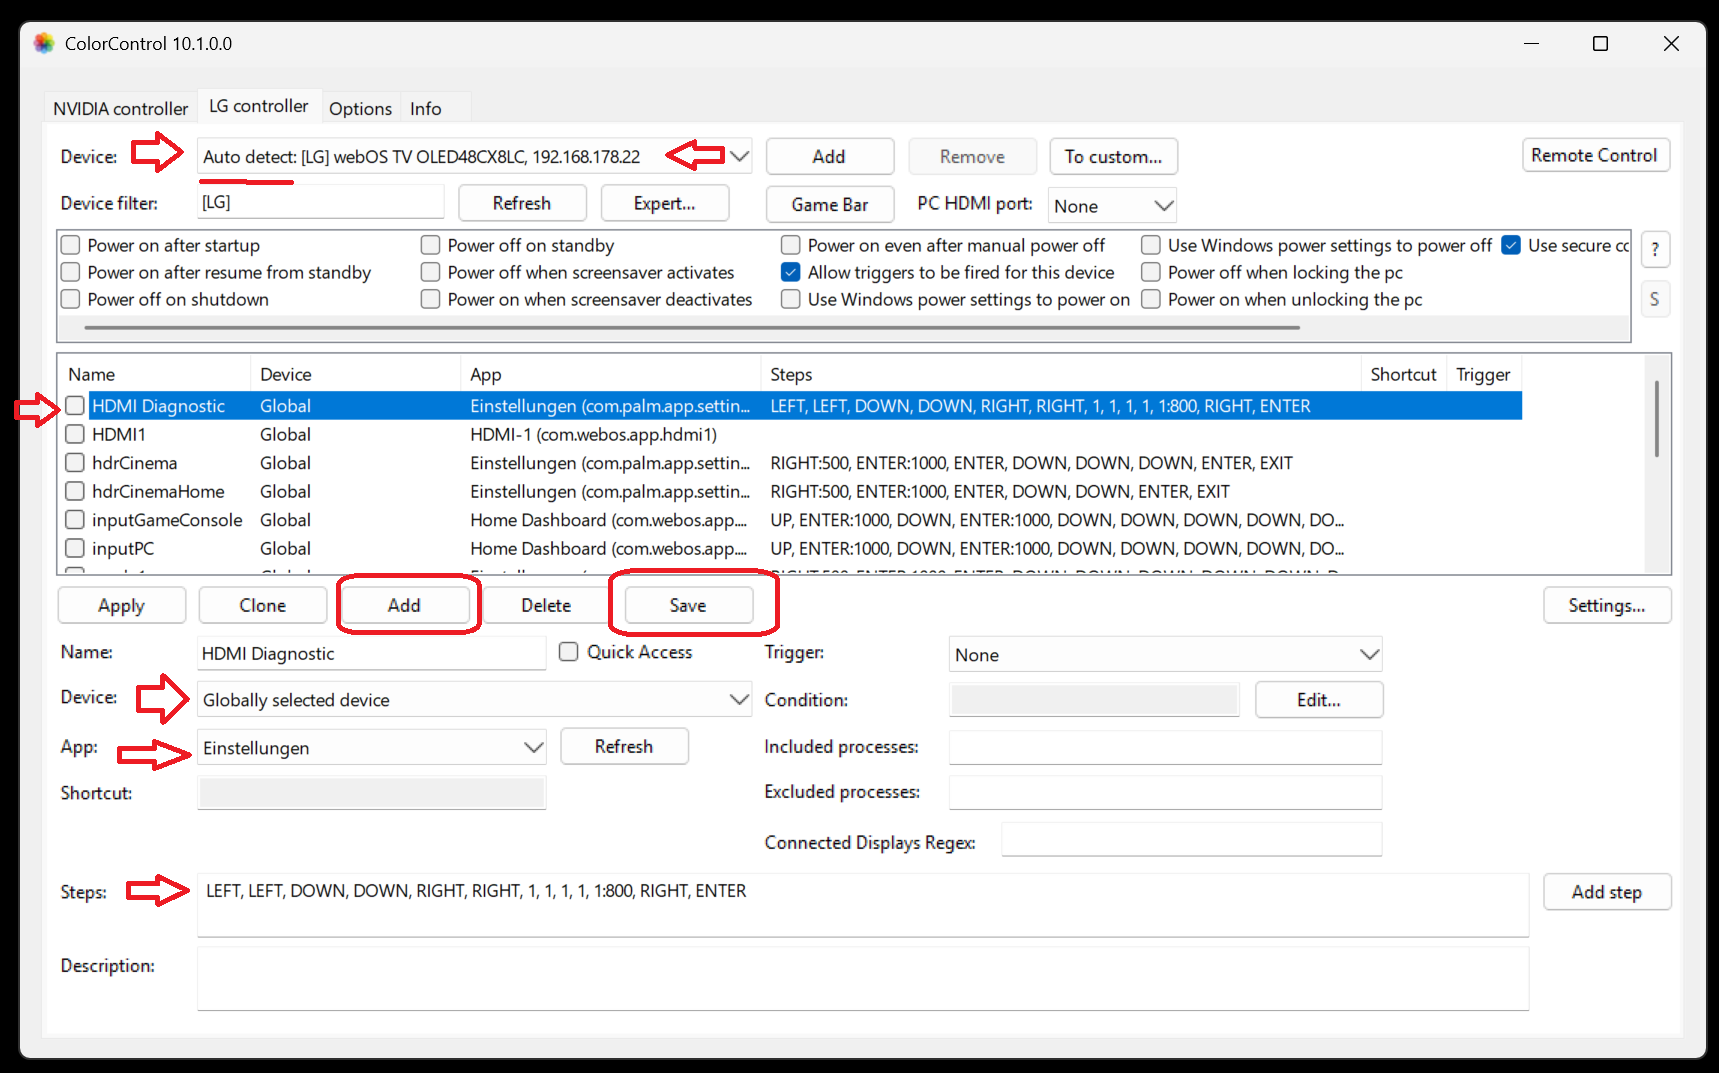Click Edit... beside Condition
This screenshot has width=1719, height=1073.
point(1319,700)
